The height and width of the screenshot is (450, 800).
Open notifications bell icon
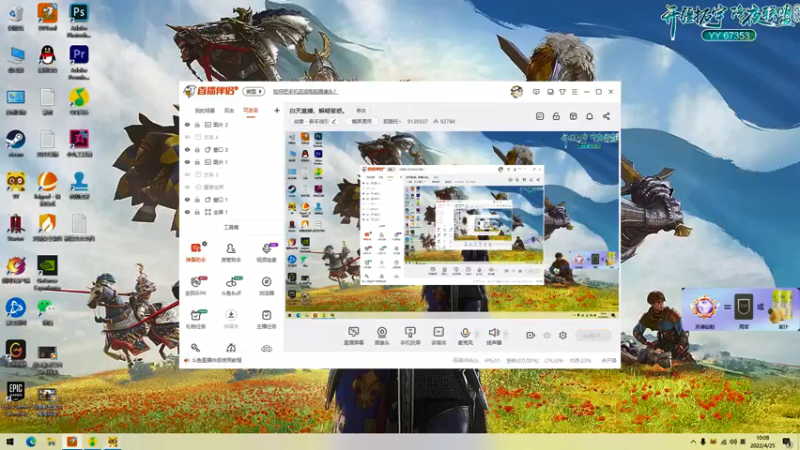[x=589, y=116]
